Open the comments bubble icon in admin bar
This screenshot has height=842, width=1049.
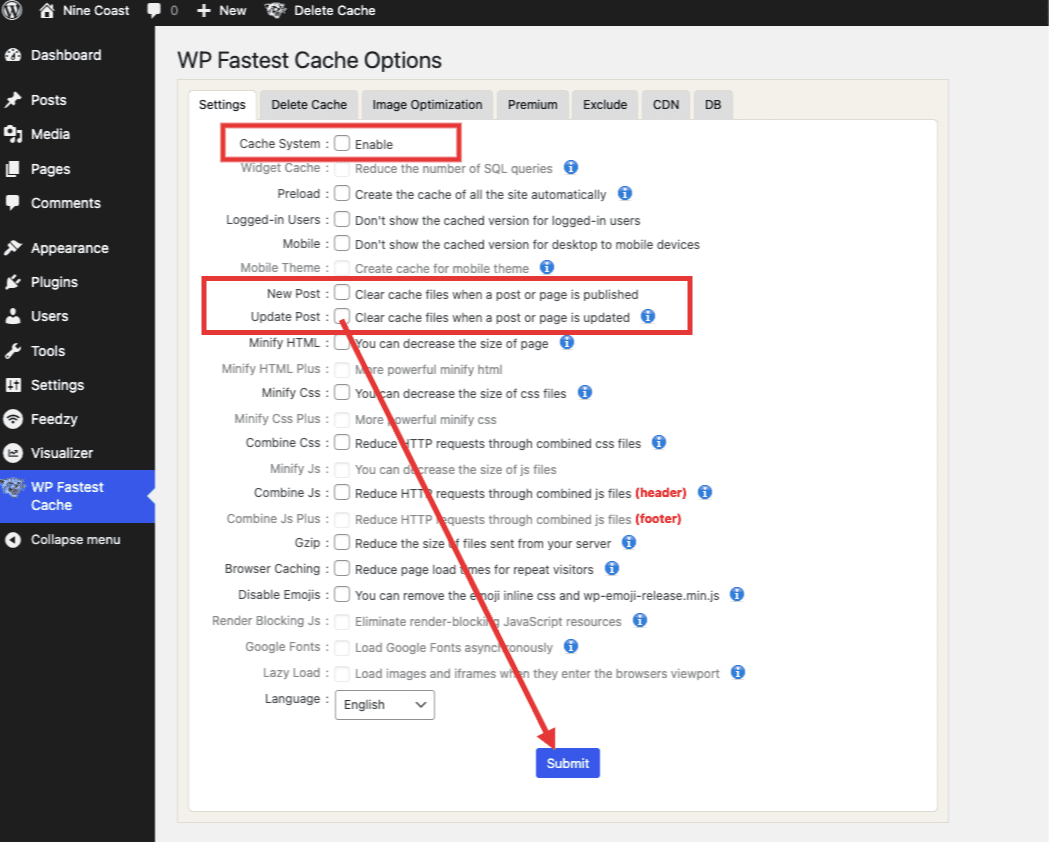point(154,11)
